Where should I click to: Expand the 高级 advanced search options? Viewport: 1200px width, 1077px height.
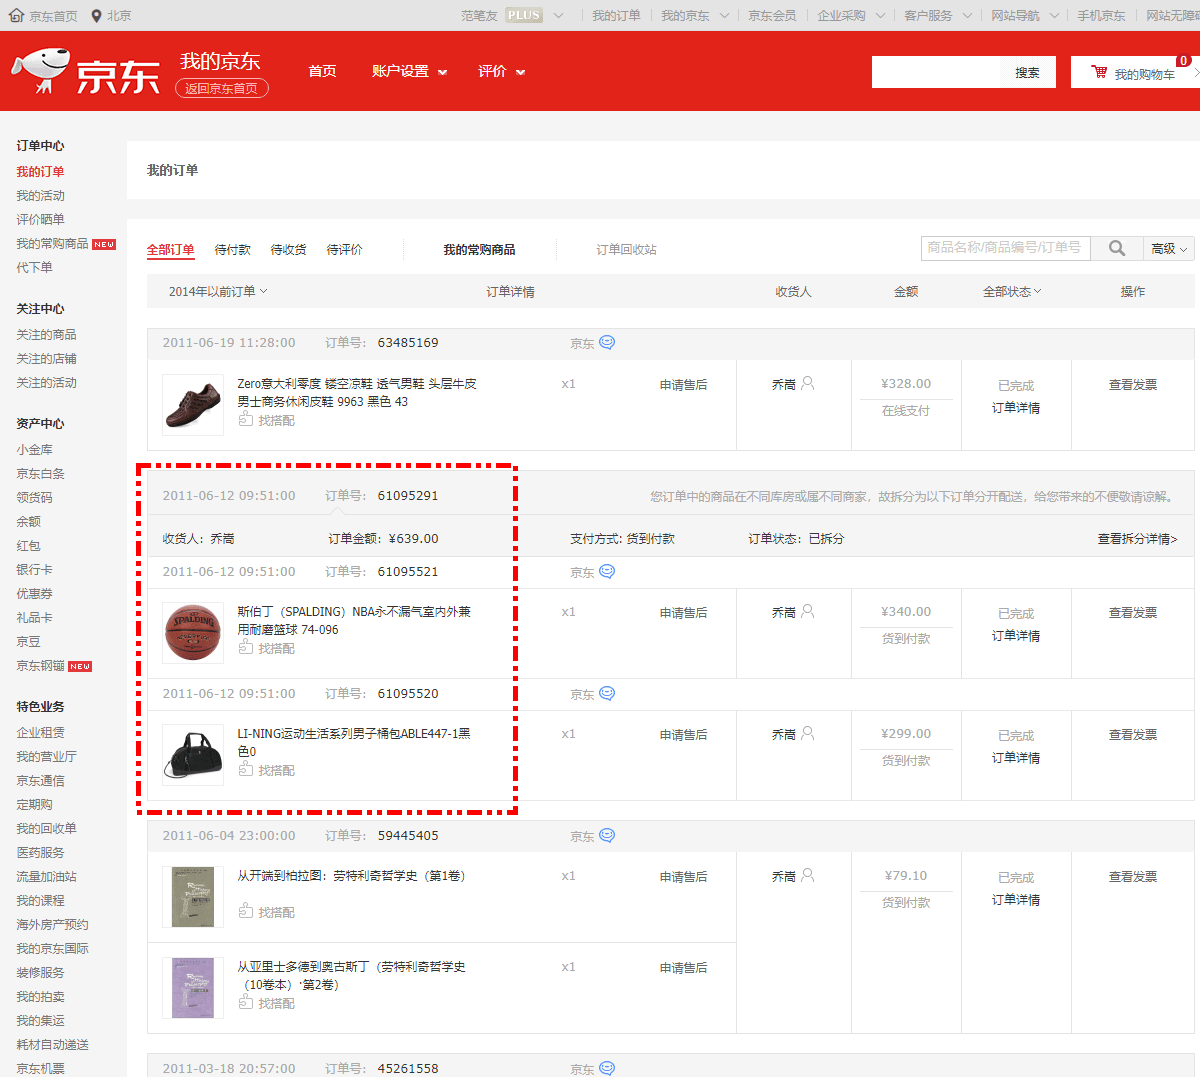tap(1169, 248)
